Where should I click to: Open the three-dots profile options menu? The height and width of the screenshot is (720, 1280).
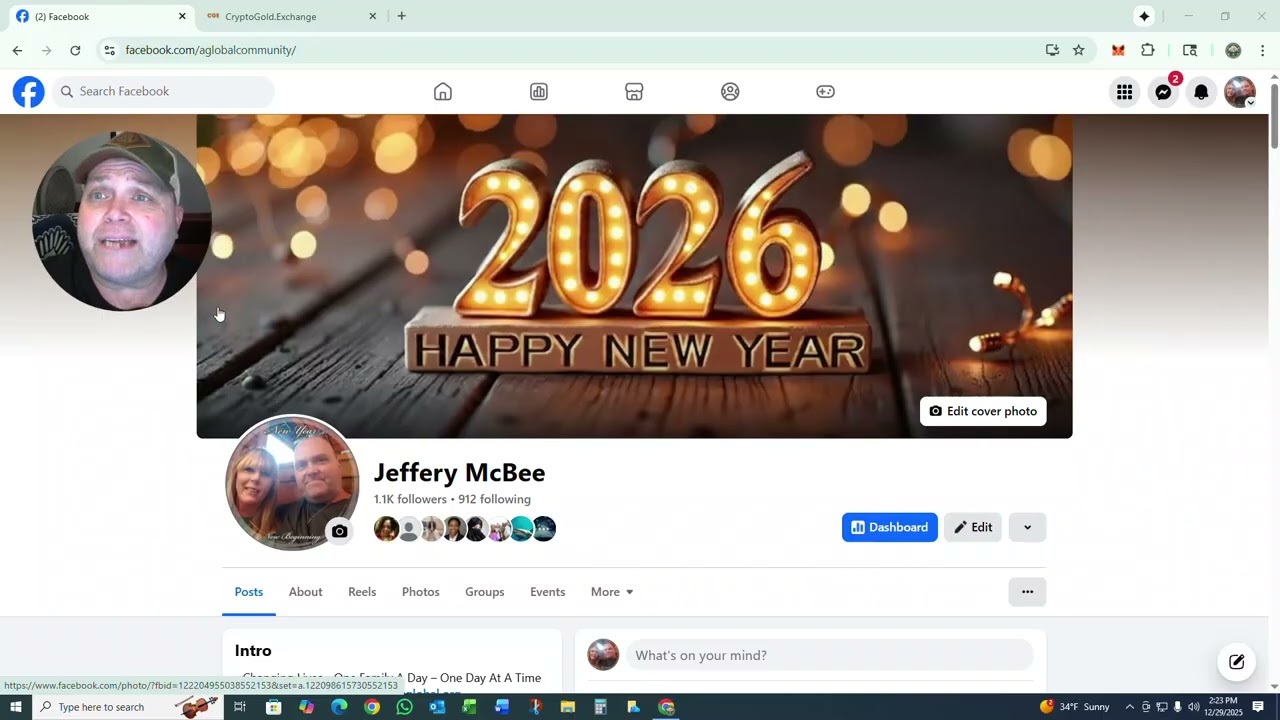coord(1027,592)
